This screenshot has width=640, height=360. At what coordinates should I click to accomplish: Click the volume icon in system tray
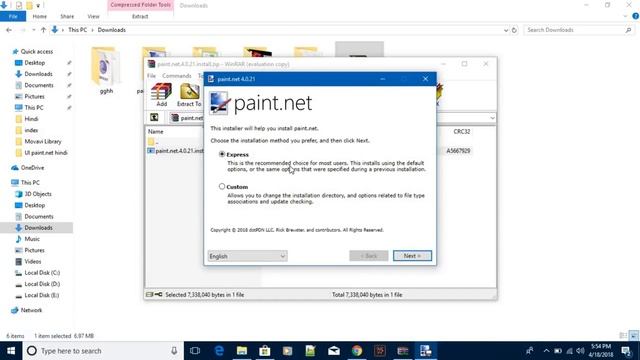580,351
